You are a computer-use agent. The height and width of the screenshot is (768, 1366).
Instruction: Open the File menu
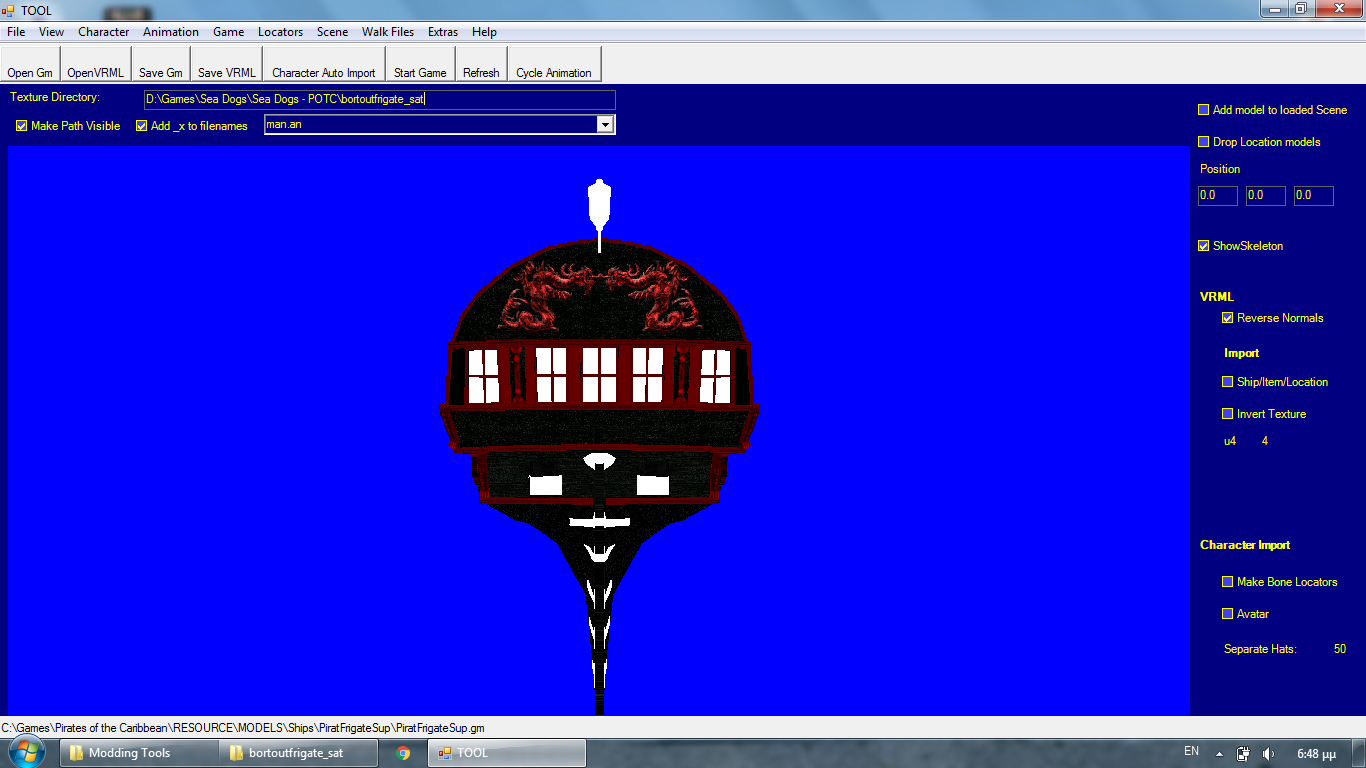point(16,32)
